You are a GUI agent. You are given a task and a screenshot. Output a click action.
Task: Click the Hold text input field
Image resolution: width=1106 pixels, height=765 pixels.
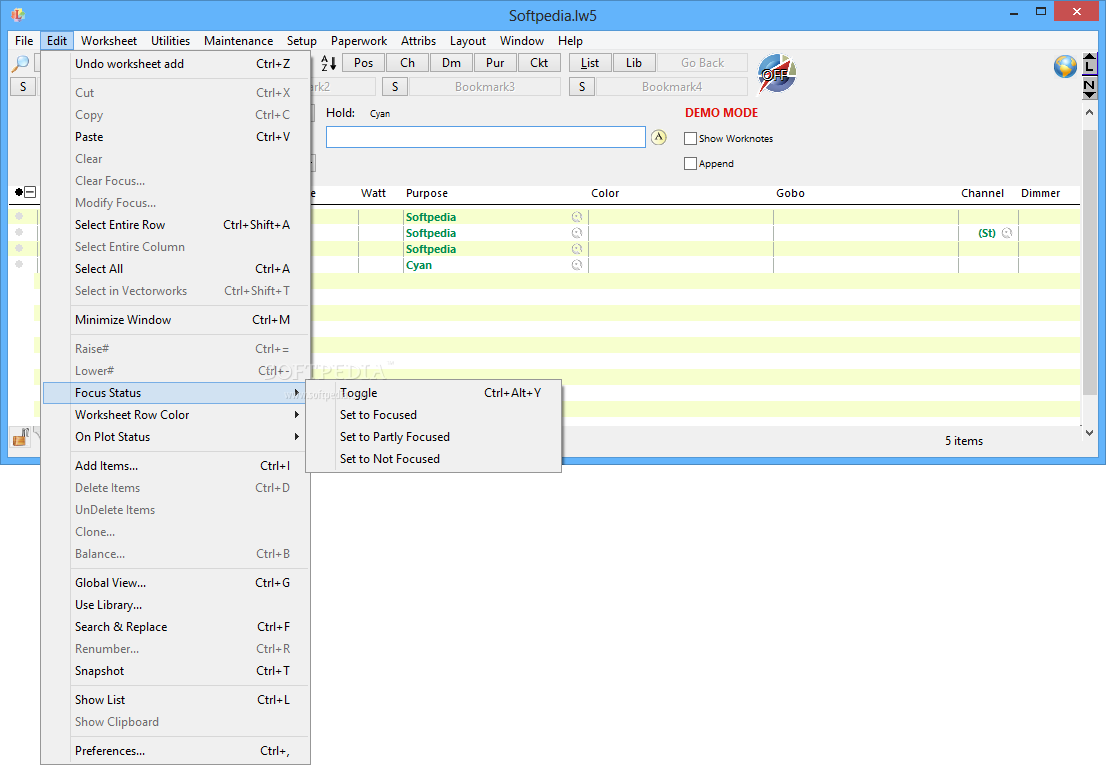[485, 137]
